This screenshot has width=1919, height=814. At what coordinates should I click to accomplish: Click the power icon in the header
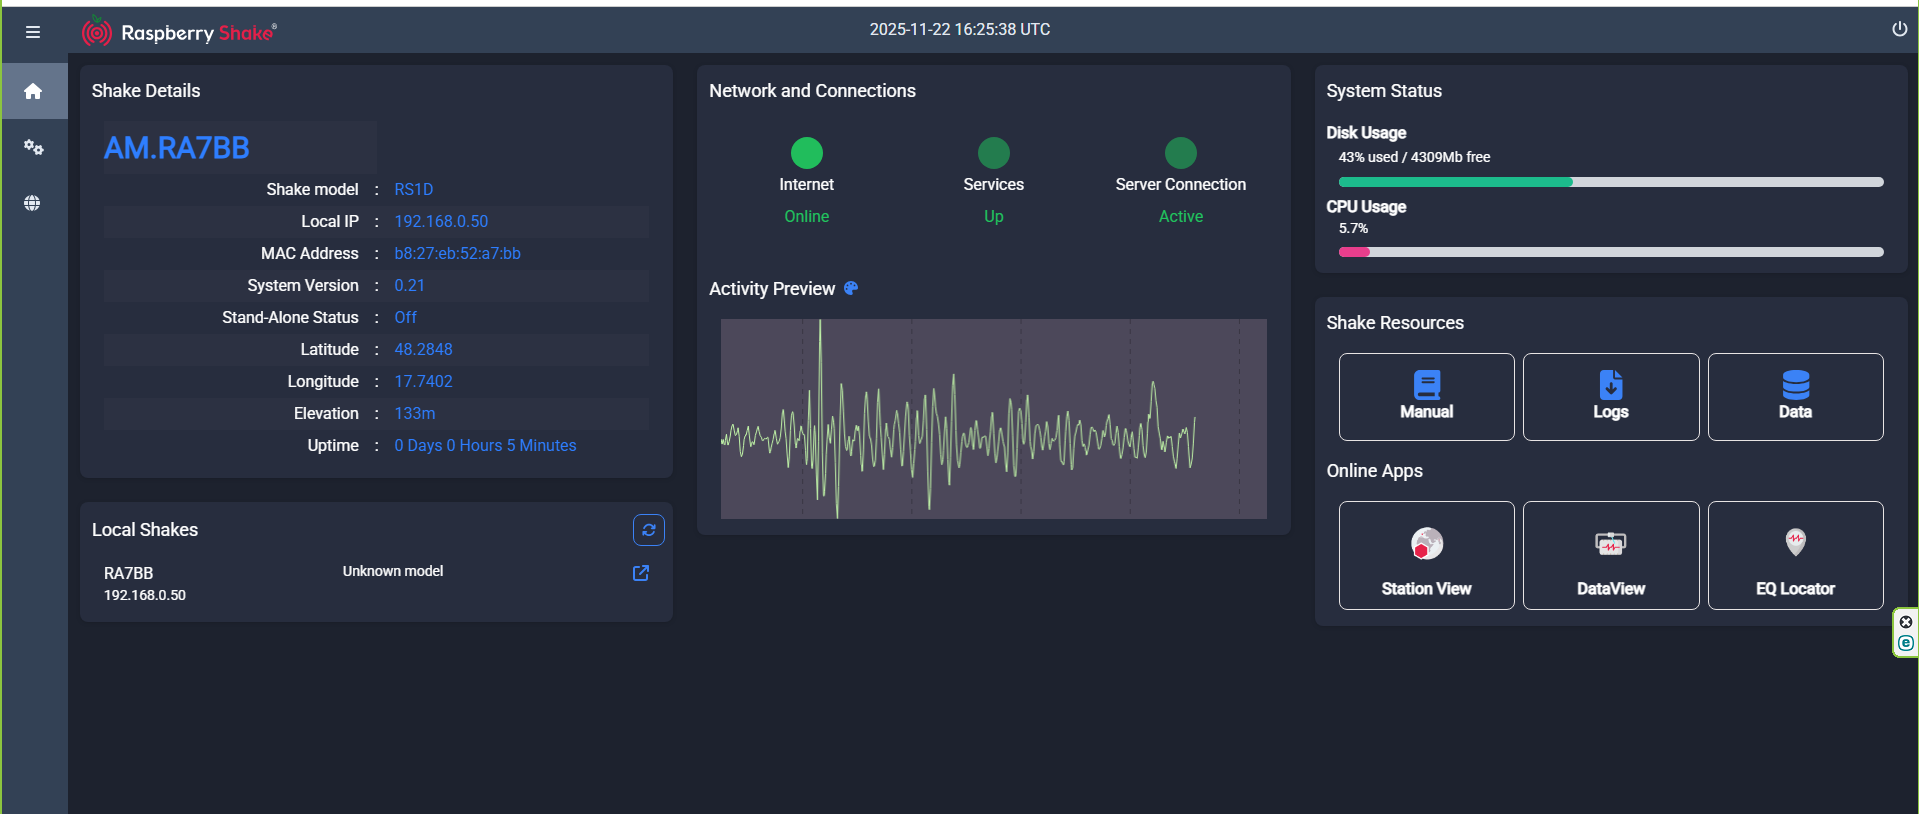[1899, 29]
